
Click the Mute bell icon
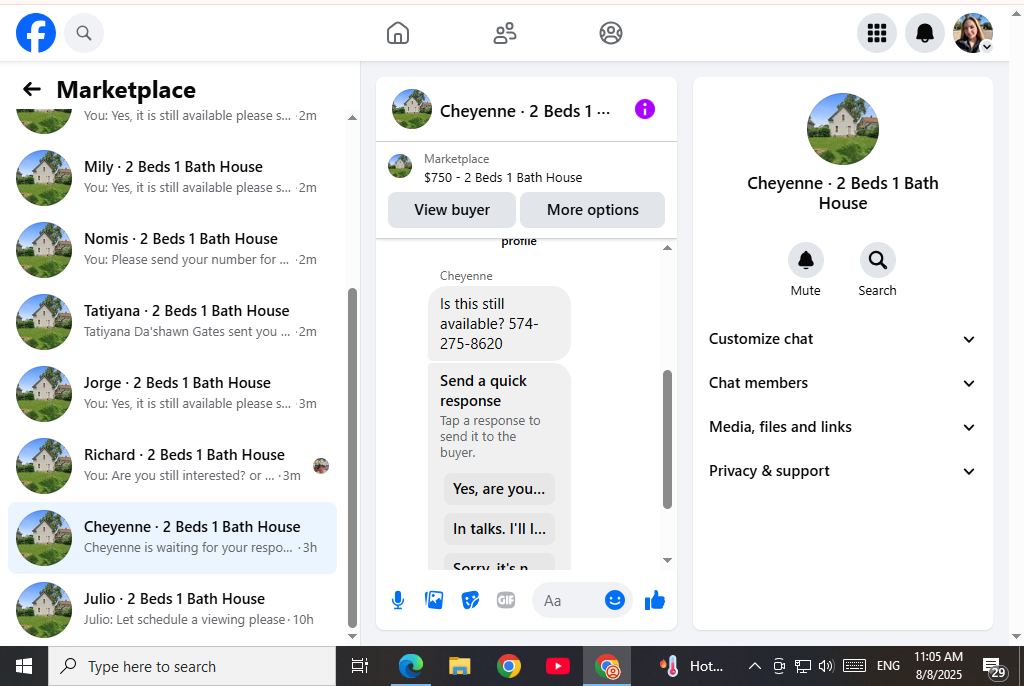[805, 260]
